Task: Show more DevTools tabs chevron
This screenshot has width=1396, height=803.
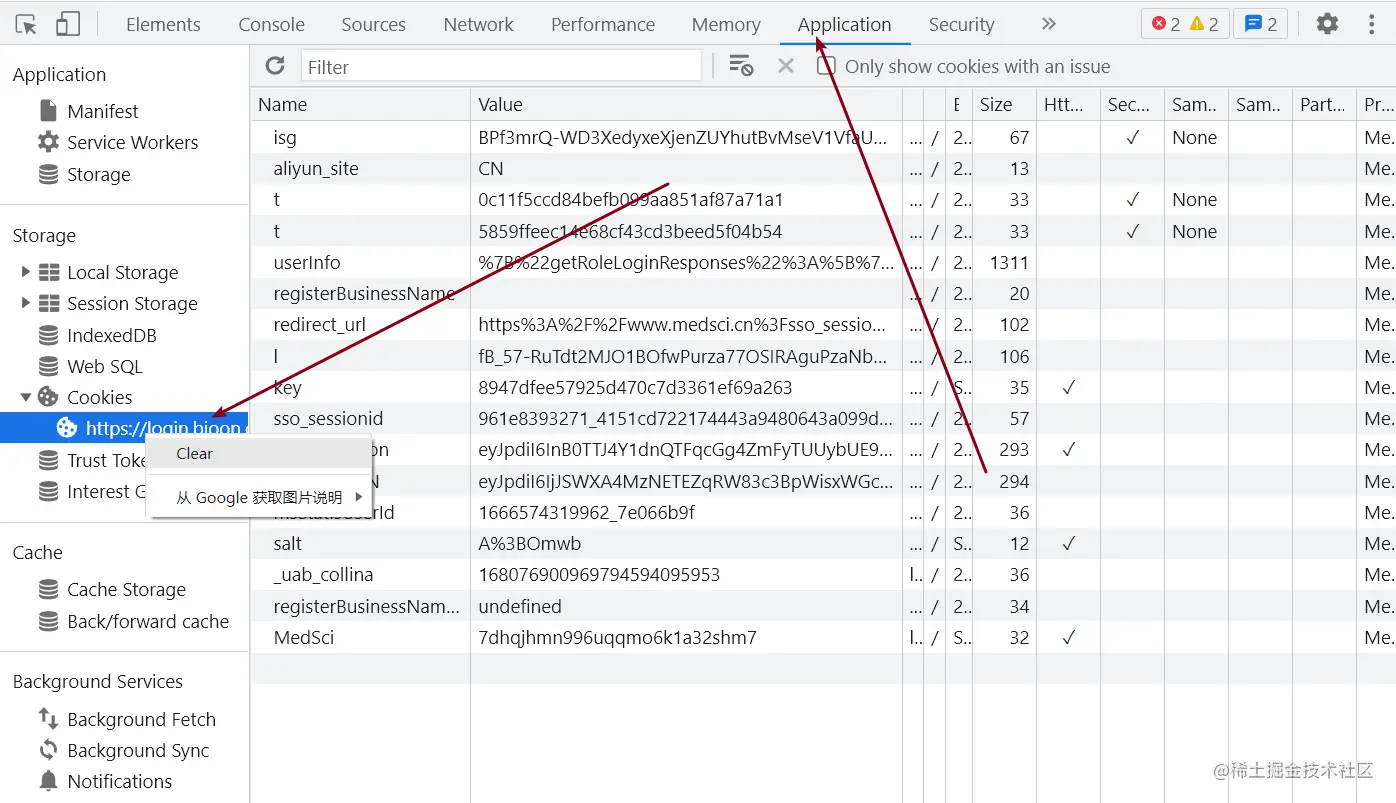Action: (1048, 24)
